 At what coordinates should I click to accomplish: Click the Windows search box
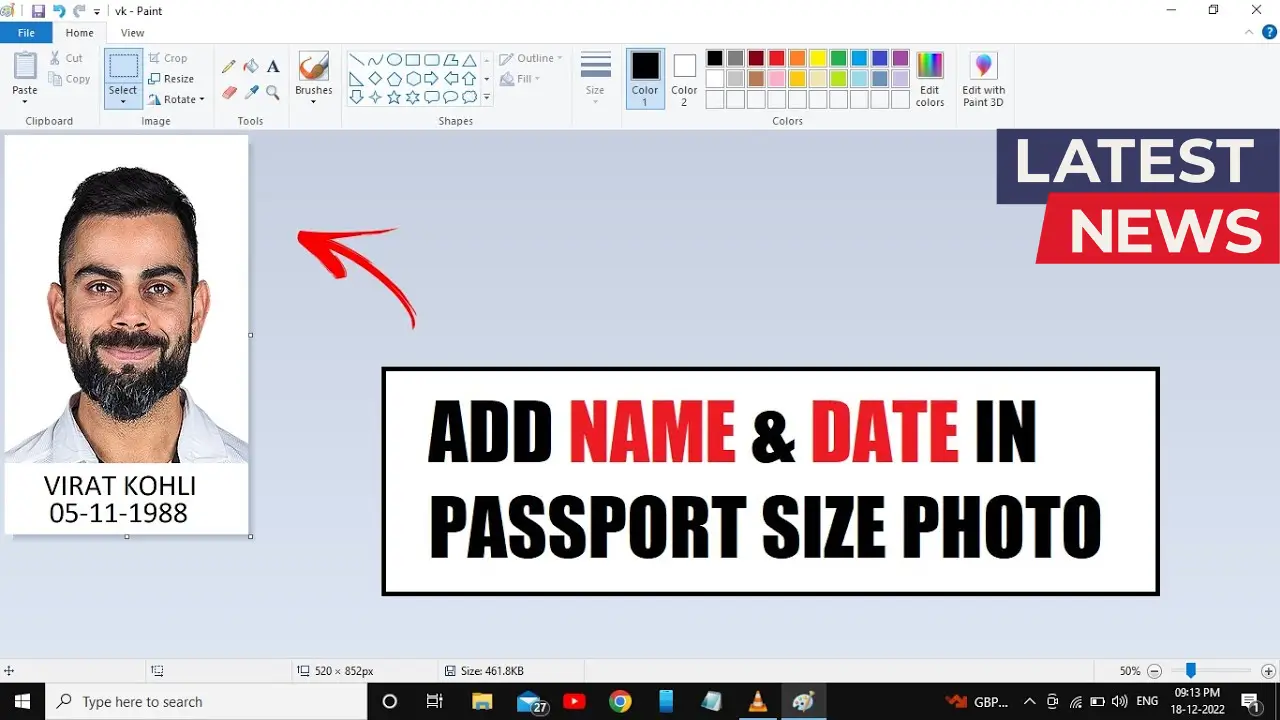206,702
